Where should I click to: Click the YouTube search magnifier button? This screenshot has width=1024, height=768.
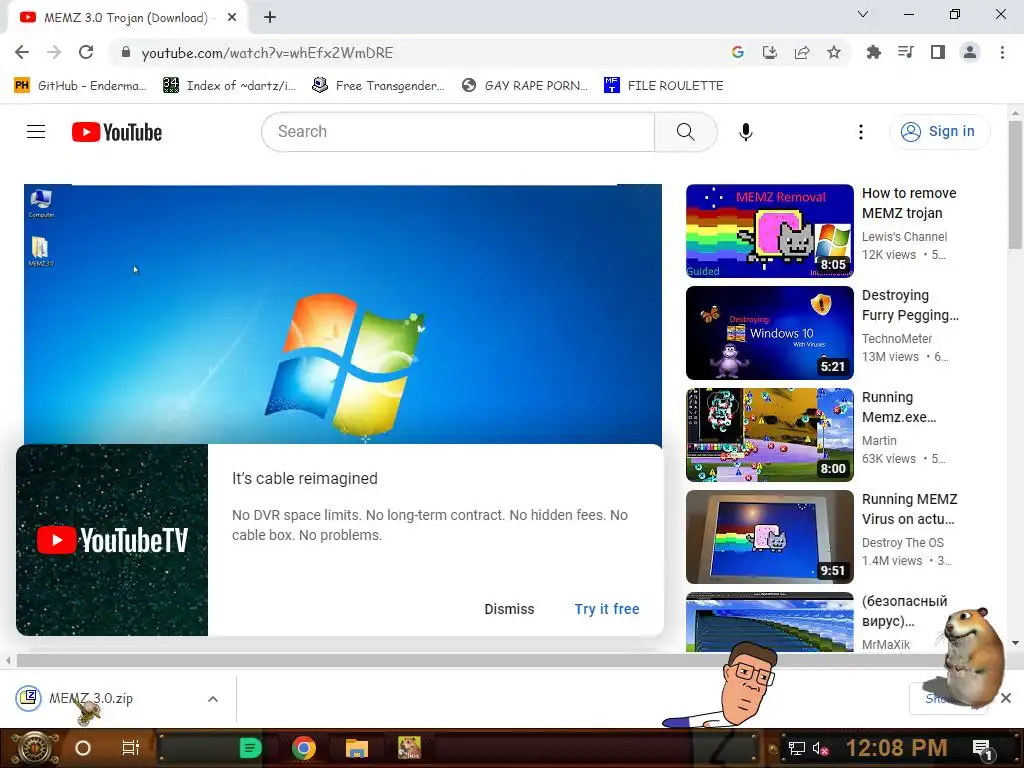(x=686, y=132)
